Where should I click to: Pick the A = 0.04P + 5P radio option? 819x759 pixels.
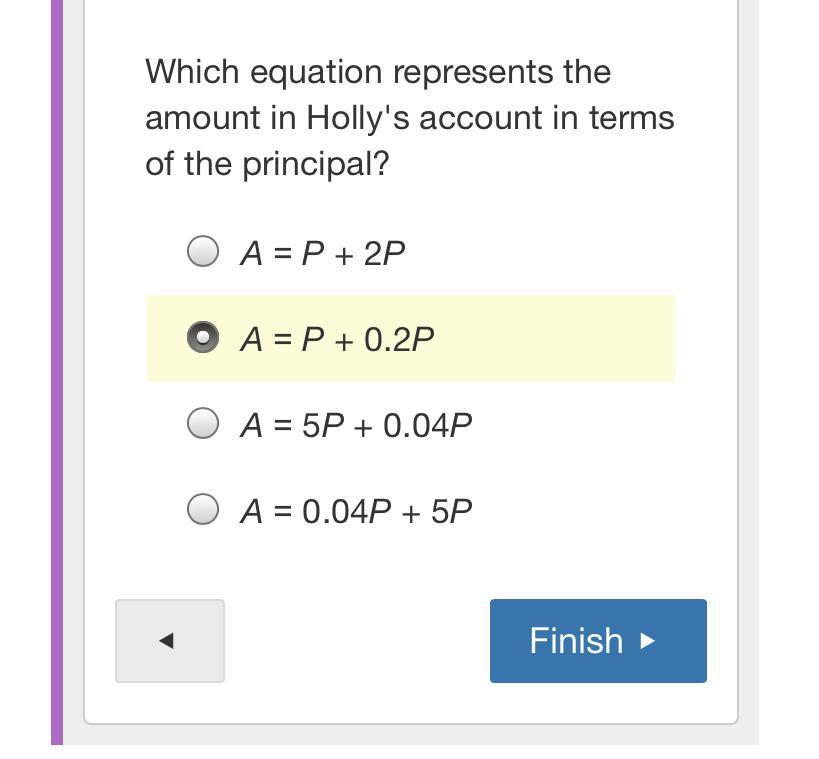click(203, 510)
